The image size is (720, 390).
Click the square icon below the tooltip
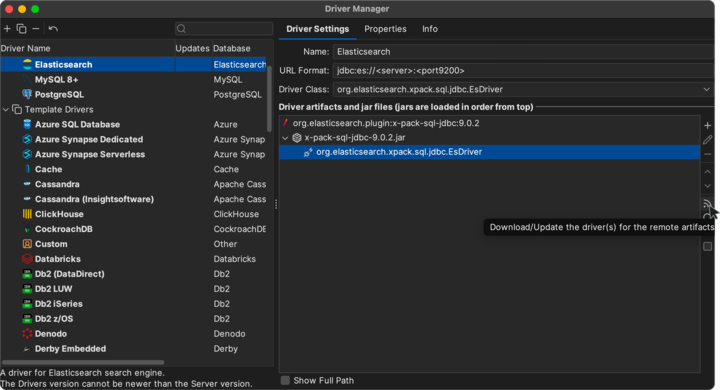point(708,247)
